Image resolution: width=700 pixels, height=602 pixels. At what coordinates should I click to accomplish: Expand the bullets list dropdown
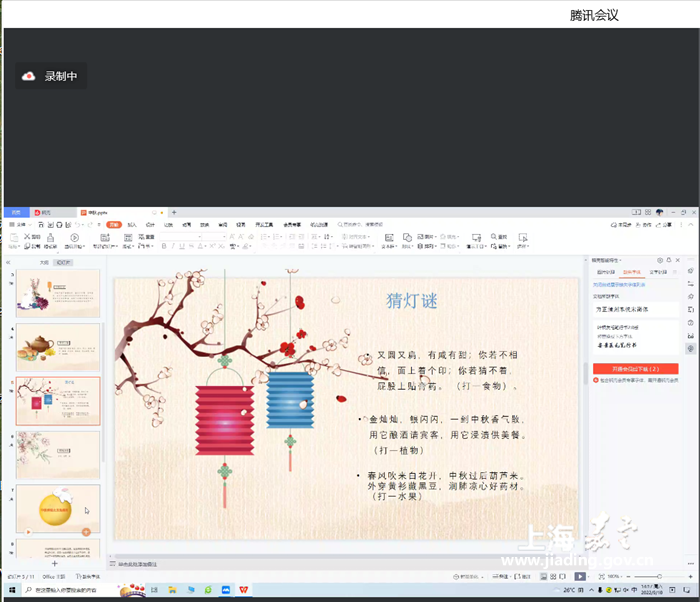click(x=270, y=237)
